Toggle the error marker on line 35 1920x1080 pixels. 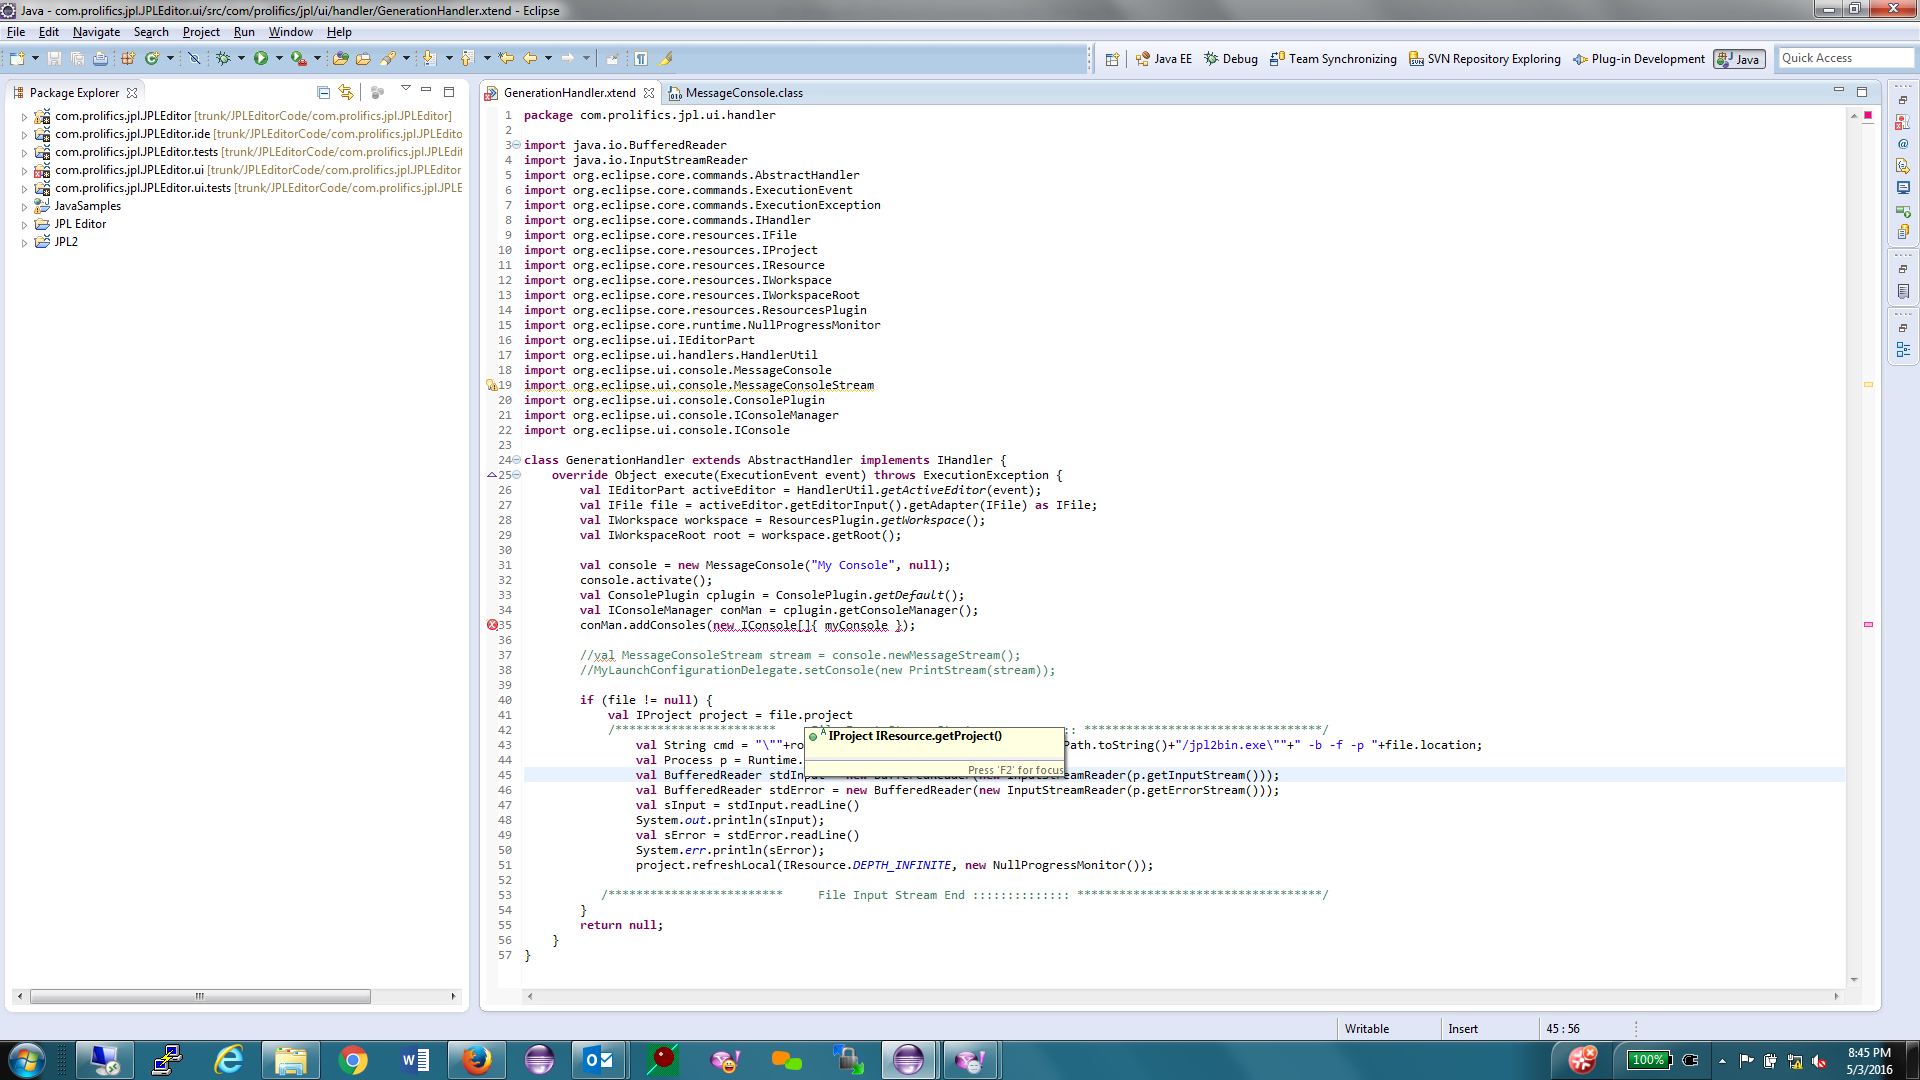coord(491,625)
